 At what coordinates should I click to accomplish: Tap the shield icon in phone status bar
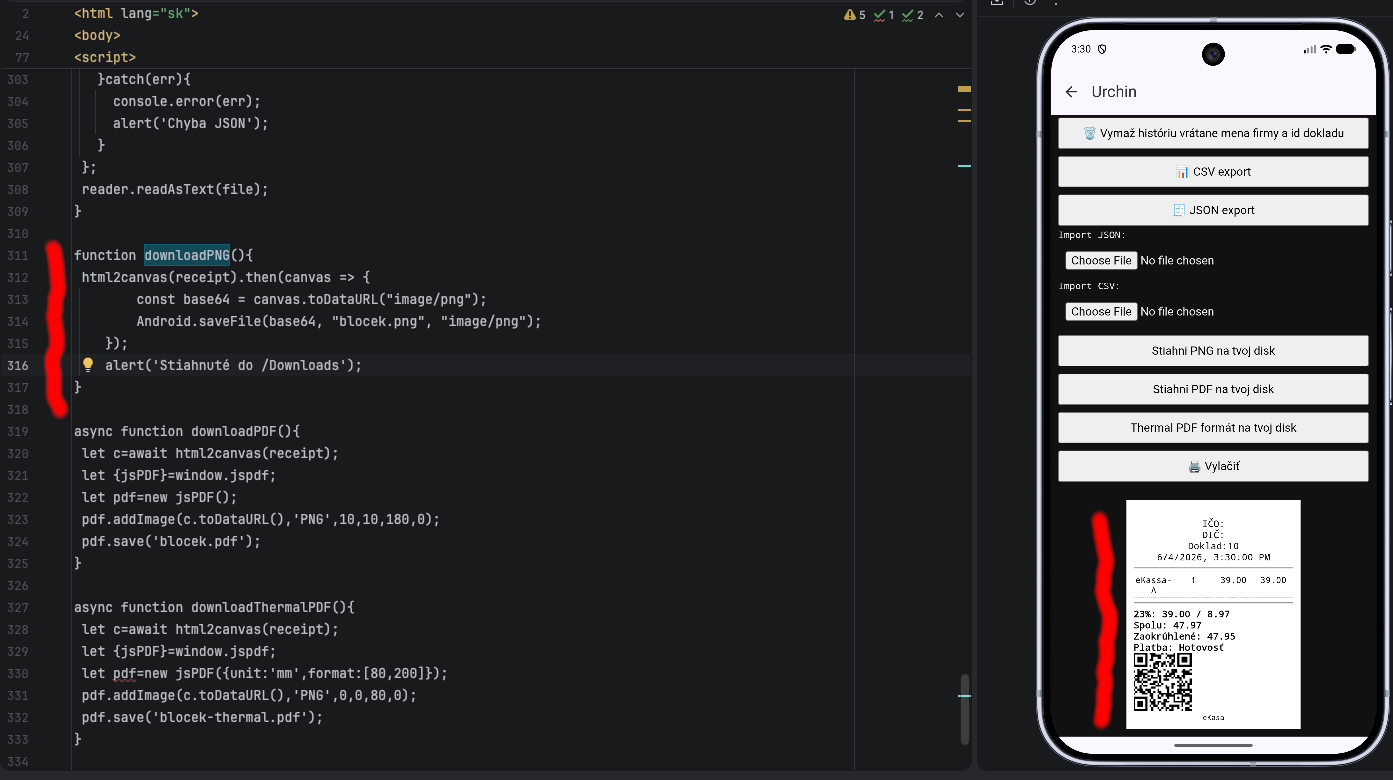point(1102,49)
